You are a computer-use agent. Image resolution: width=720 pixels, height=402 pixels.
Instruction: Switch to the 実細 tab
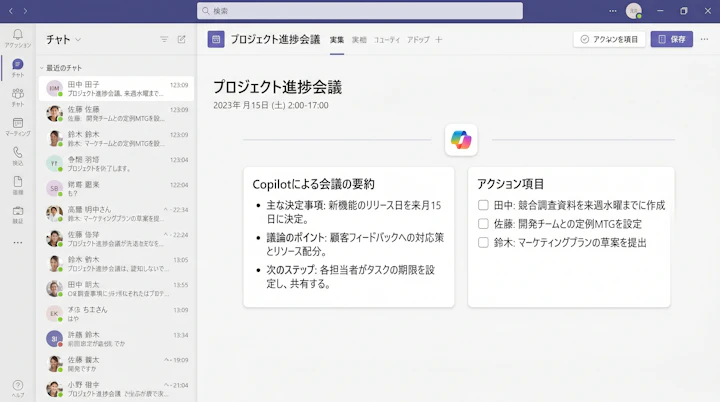(359, 40)
